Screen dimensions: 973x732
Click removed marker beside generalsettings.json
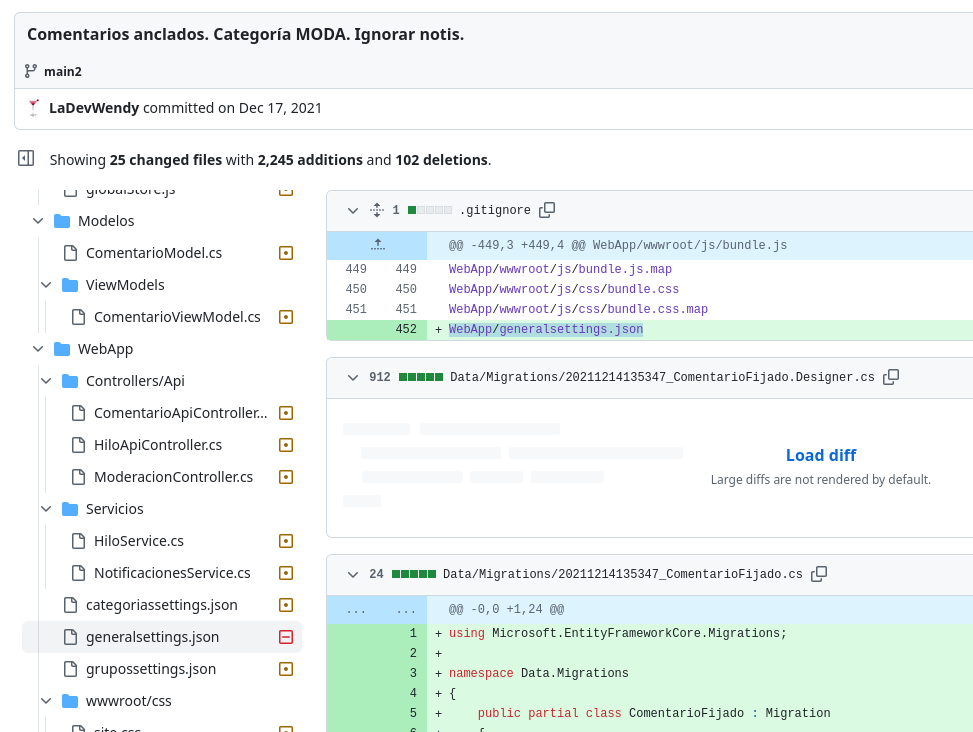coord(286,637)
